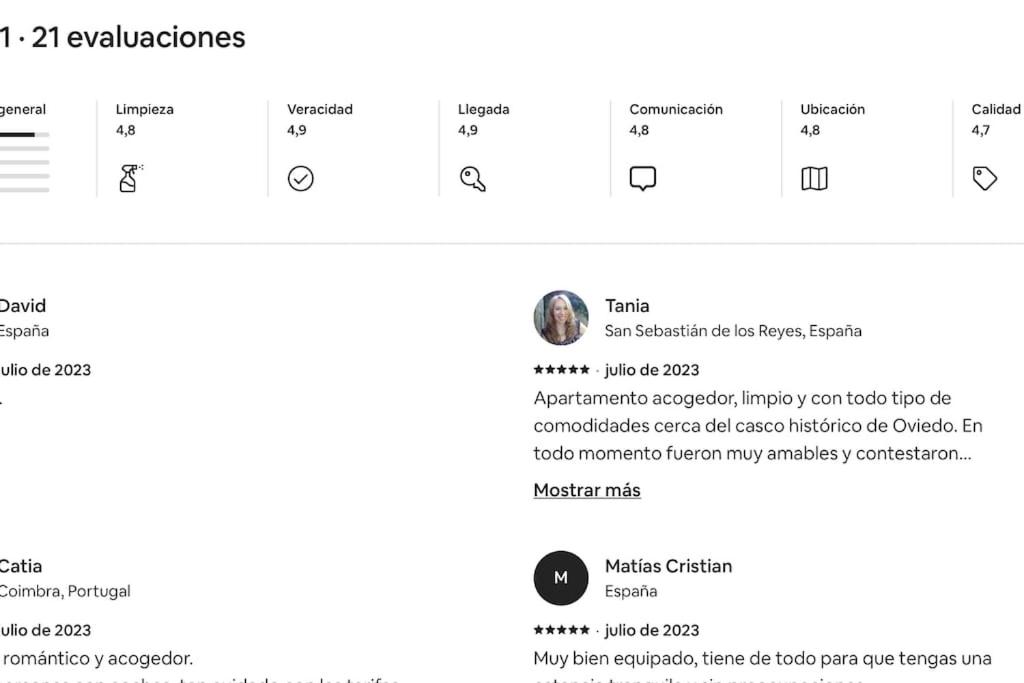
Task: Open Matías Cristian's M avatar
Action: coord(561,578)
